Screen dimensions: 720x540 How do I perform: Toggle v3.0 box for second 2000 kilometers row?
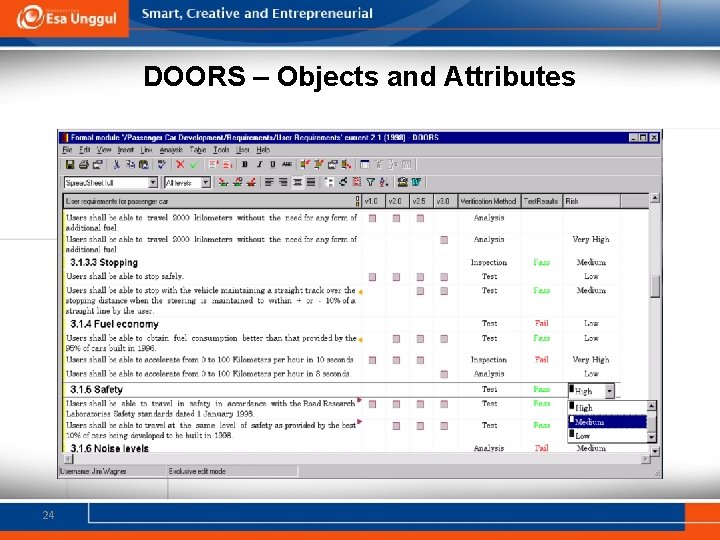pyautogui.click(x=444, y=240)
